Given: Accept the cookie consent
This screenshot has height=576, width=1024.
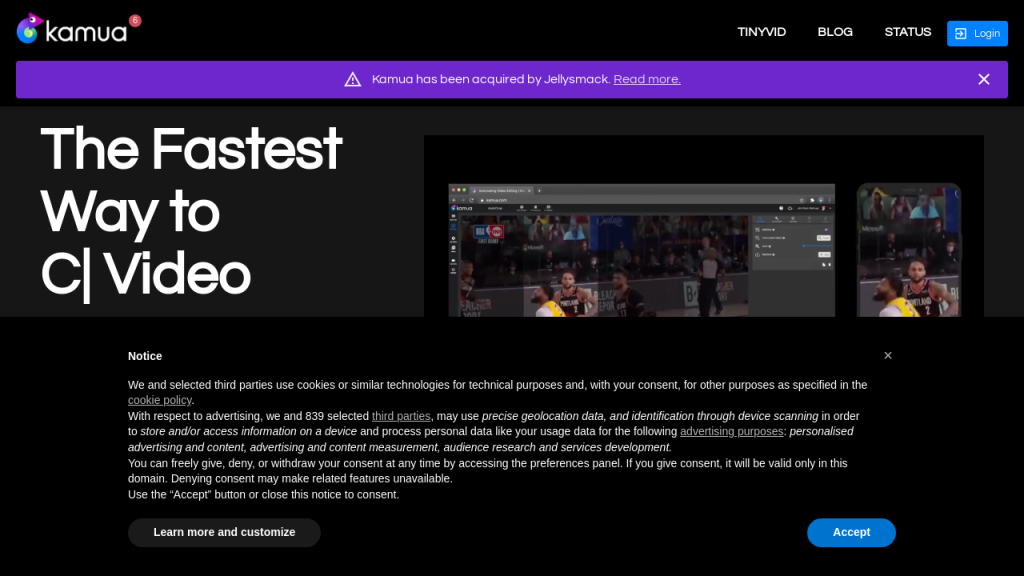Looking at the screenshot, I should 851,532.
